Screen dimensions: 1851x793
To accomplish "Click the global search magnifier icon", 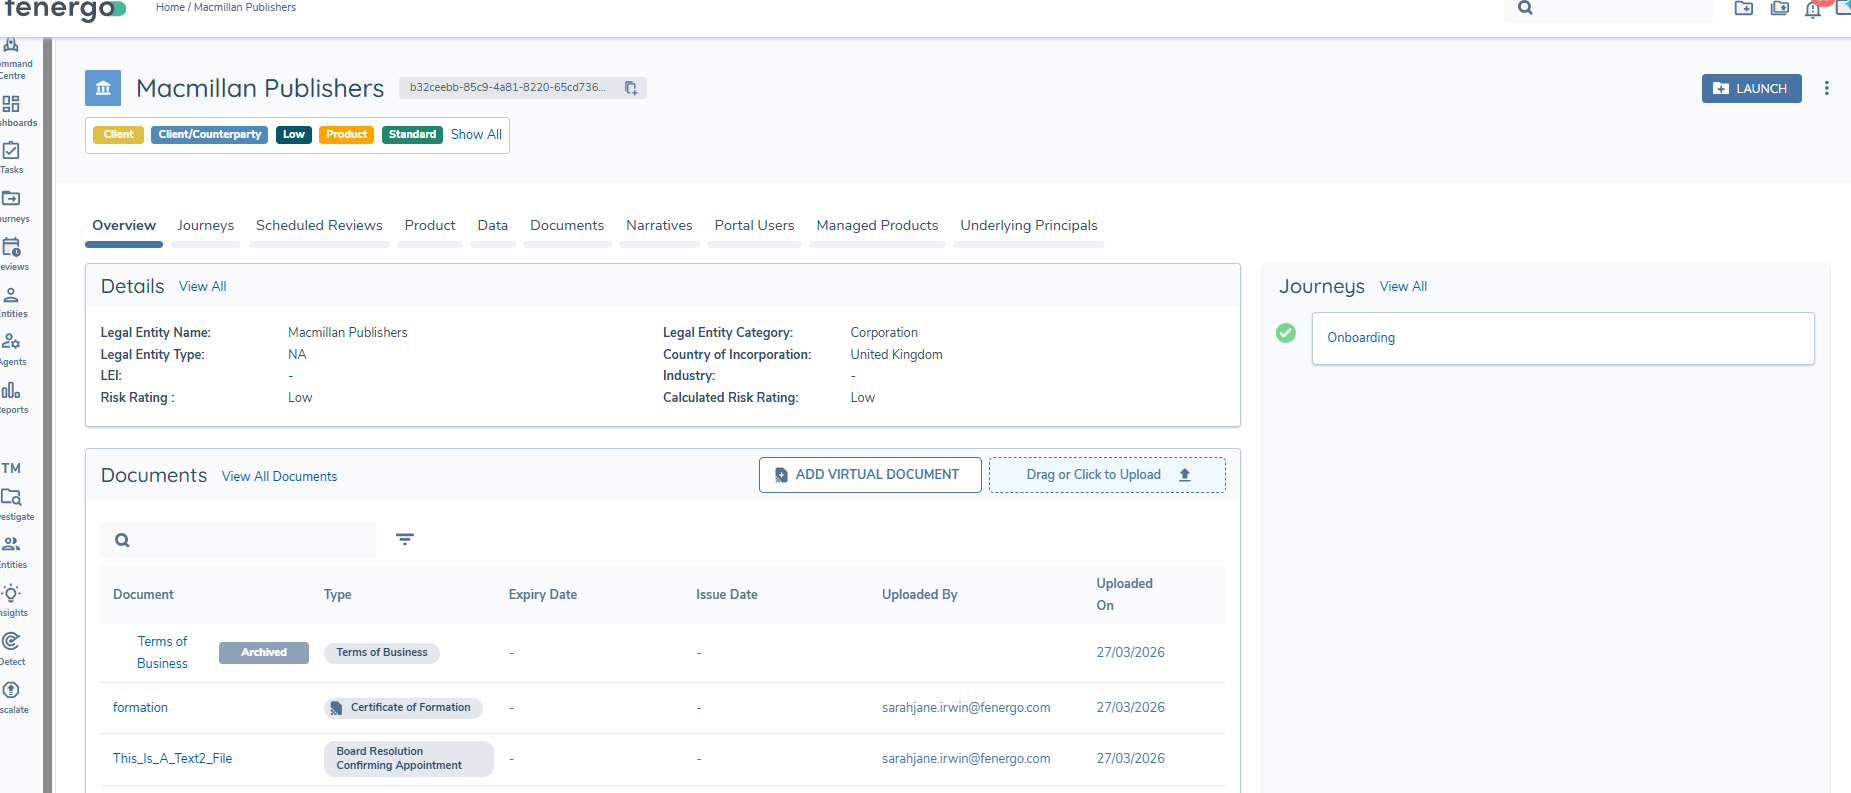I will pos(1525,8).
